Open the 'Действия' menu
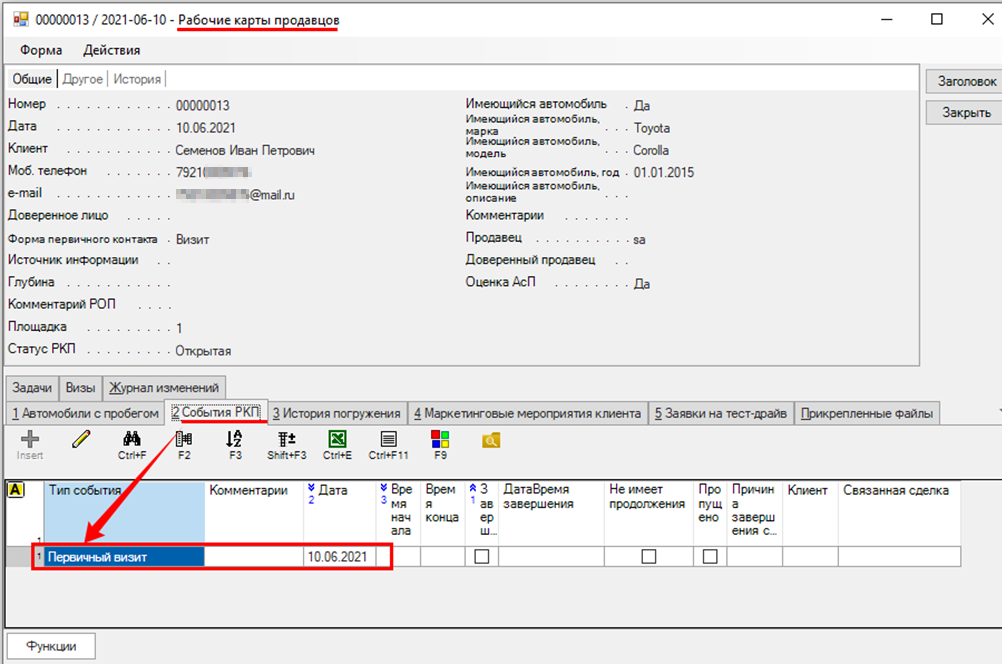Image resolution: width=1002 pixels, height=664 pixels. (111, 50)
